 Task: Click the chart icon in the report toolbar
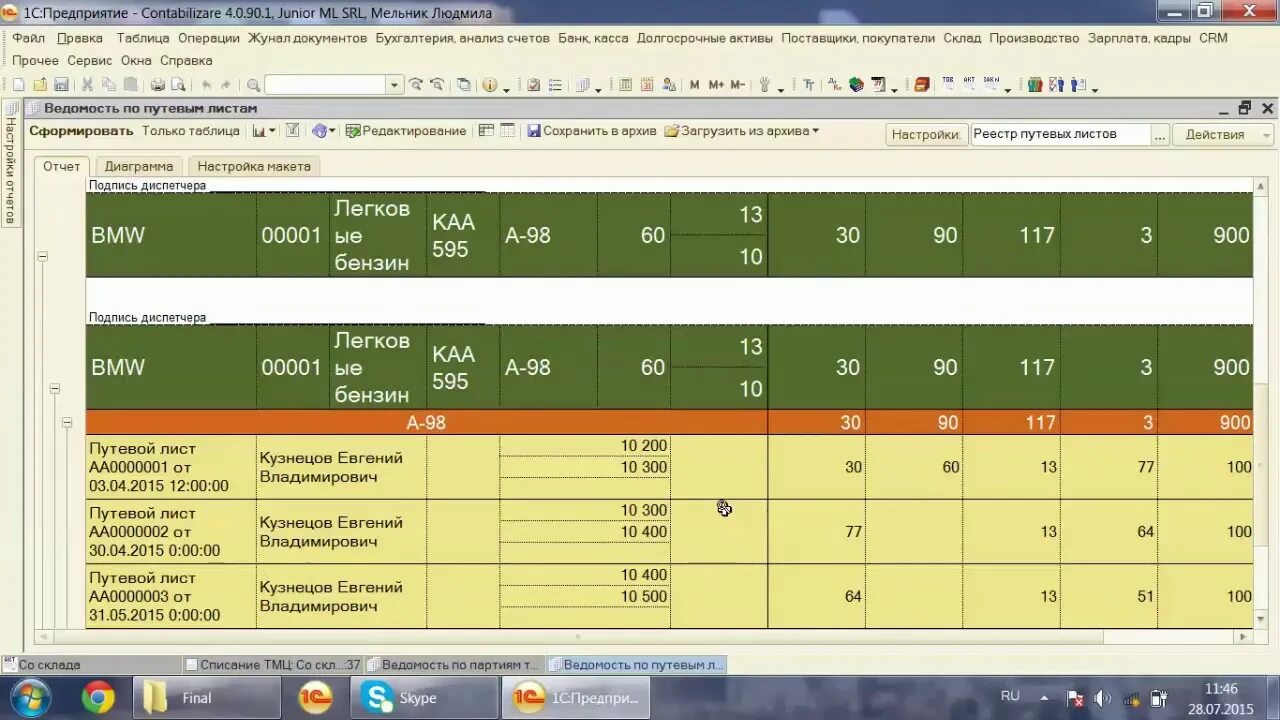[259, 131]
